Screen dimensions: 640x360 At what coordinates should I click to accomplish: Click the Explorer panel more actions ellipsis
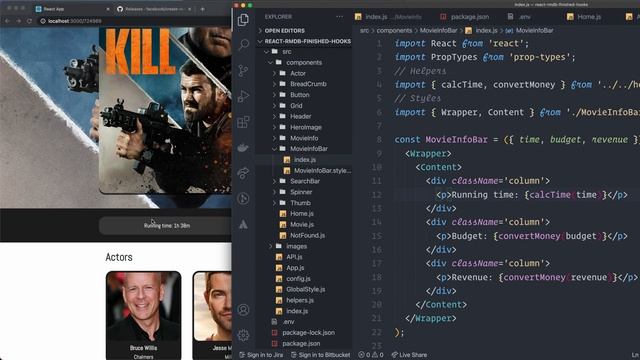click(x=340, y=17)
